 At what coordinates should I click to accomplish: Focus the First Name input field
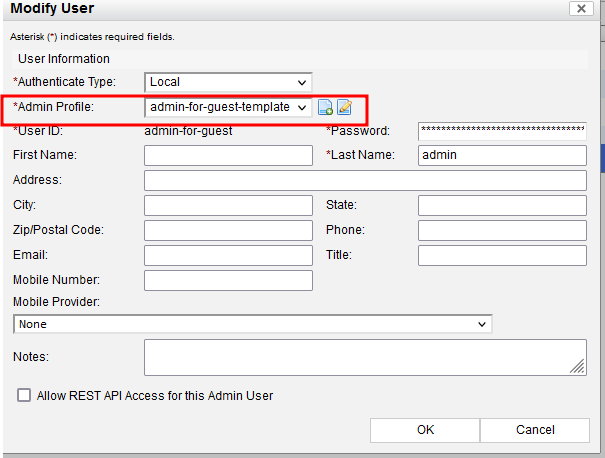click(228, 155)
